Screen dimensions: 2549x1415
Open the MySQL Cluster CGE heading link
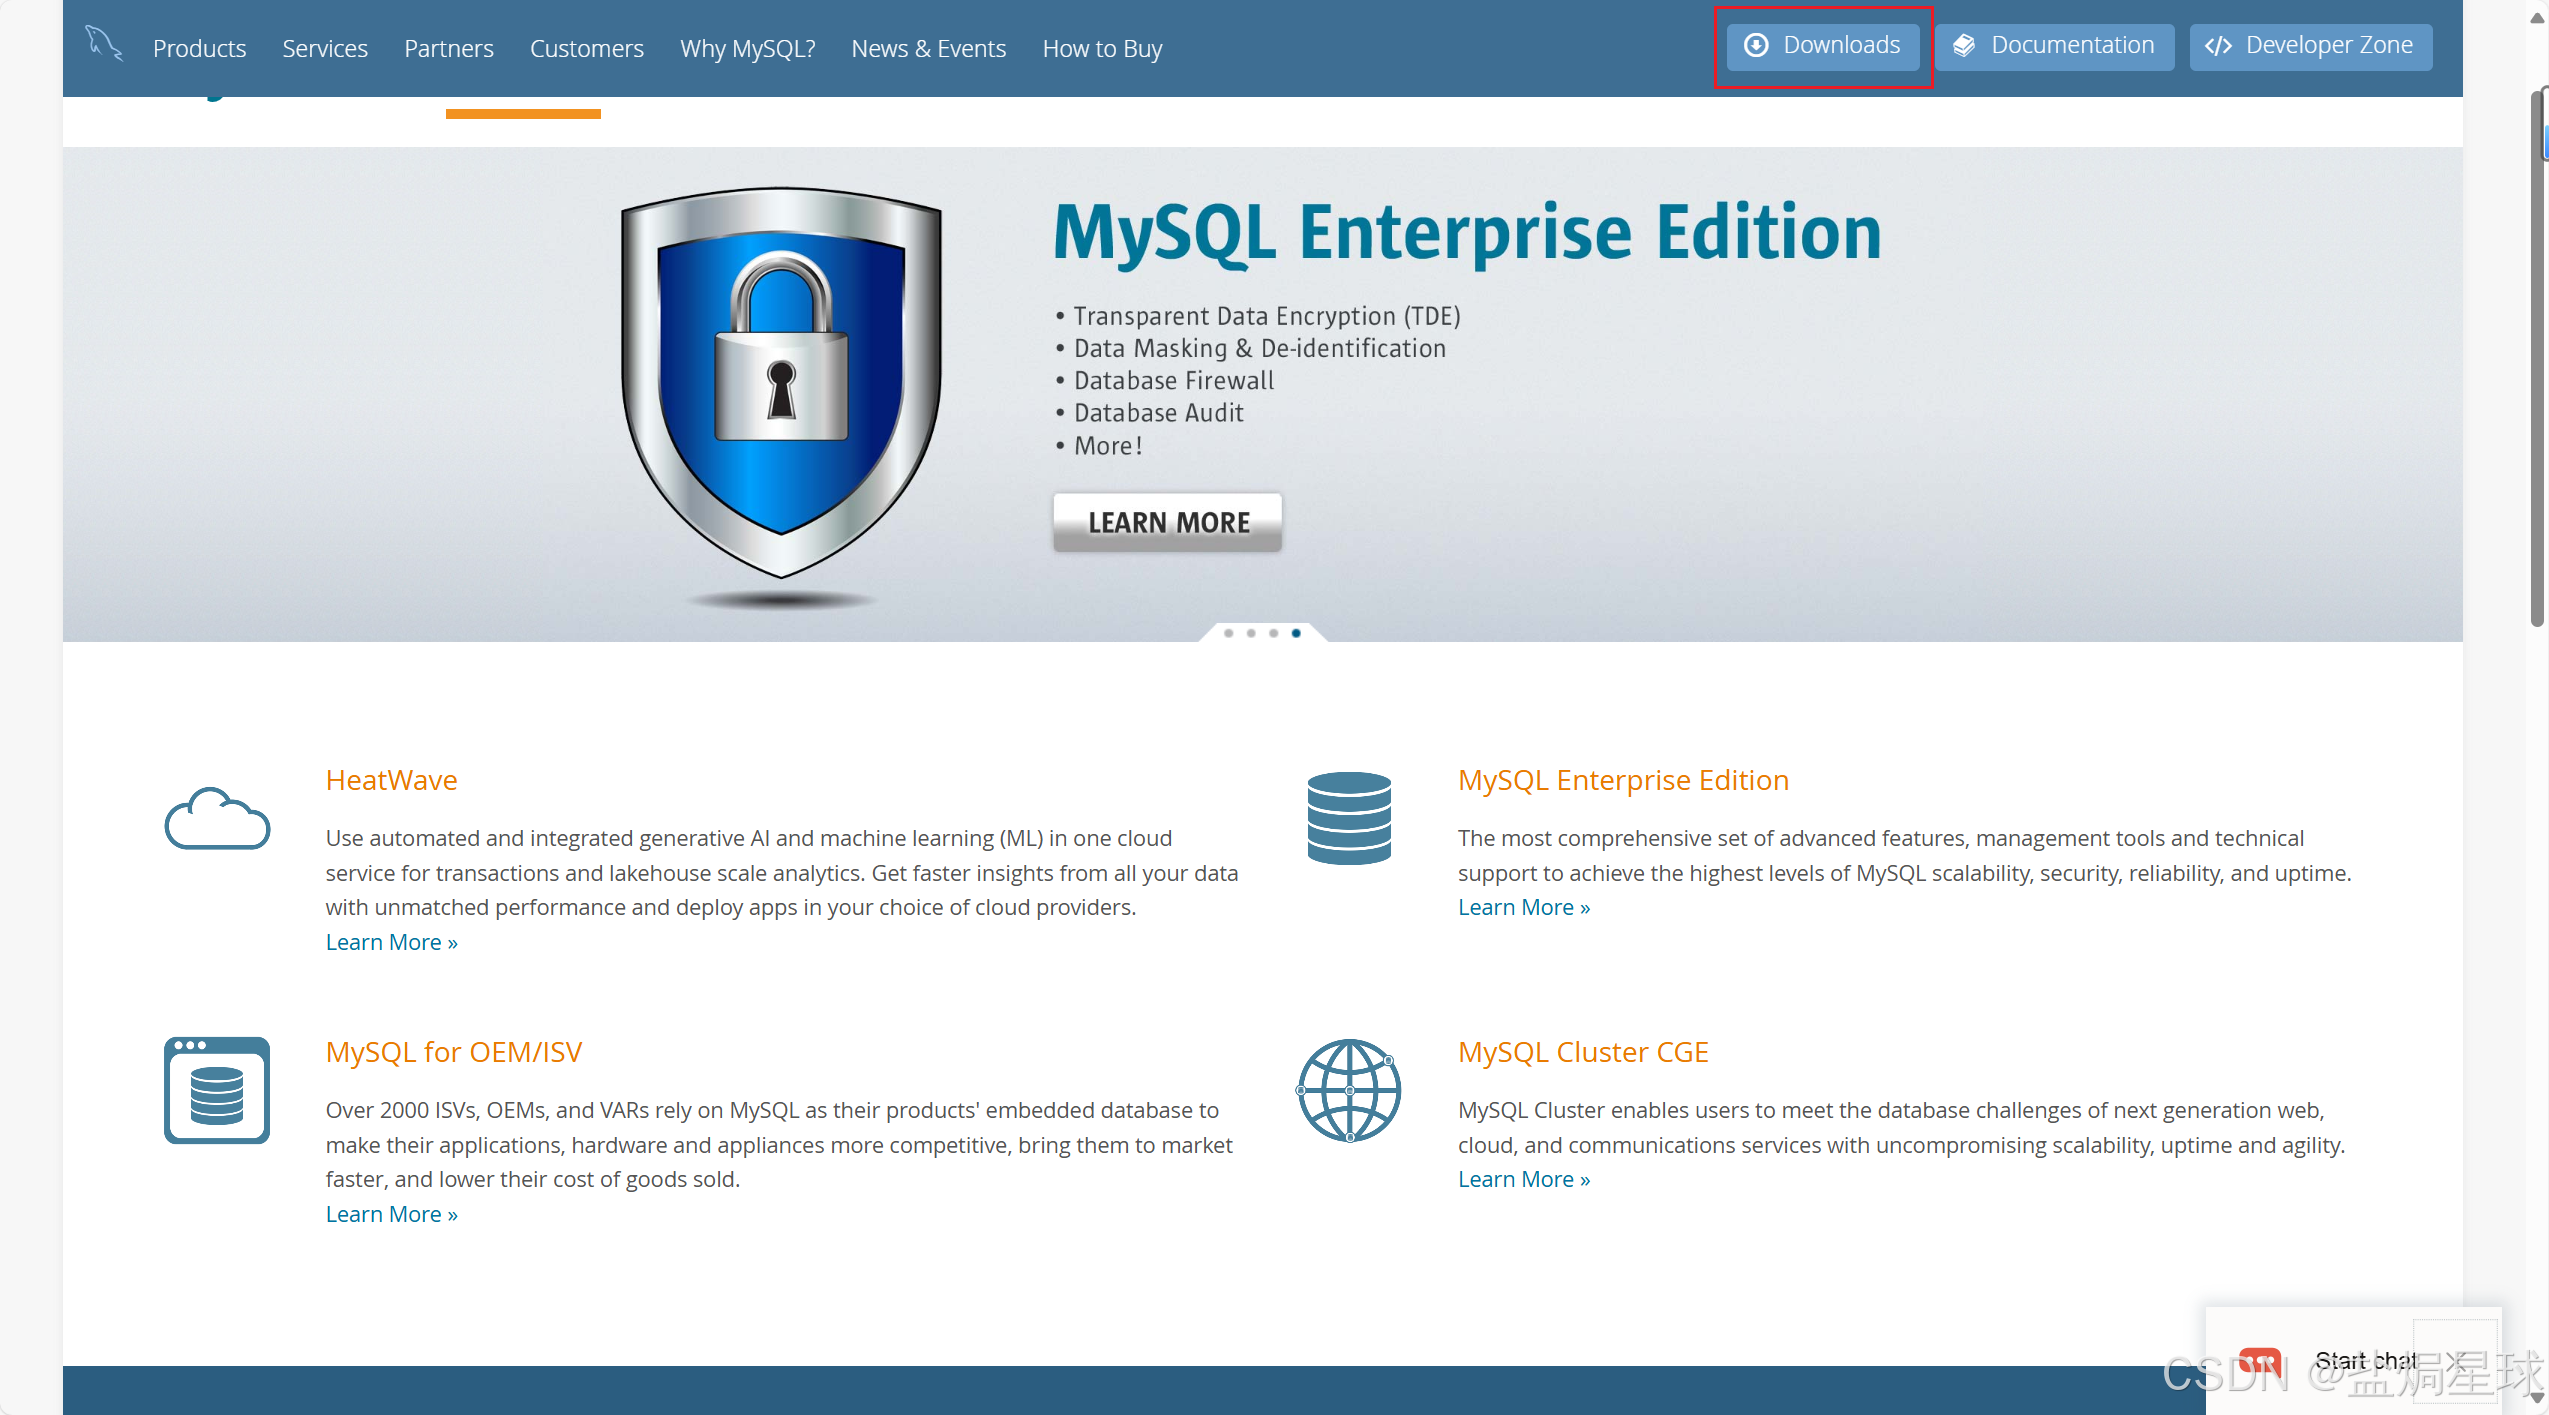click(1583, 1052)
